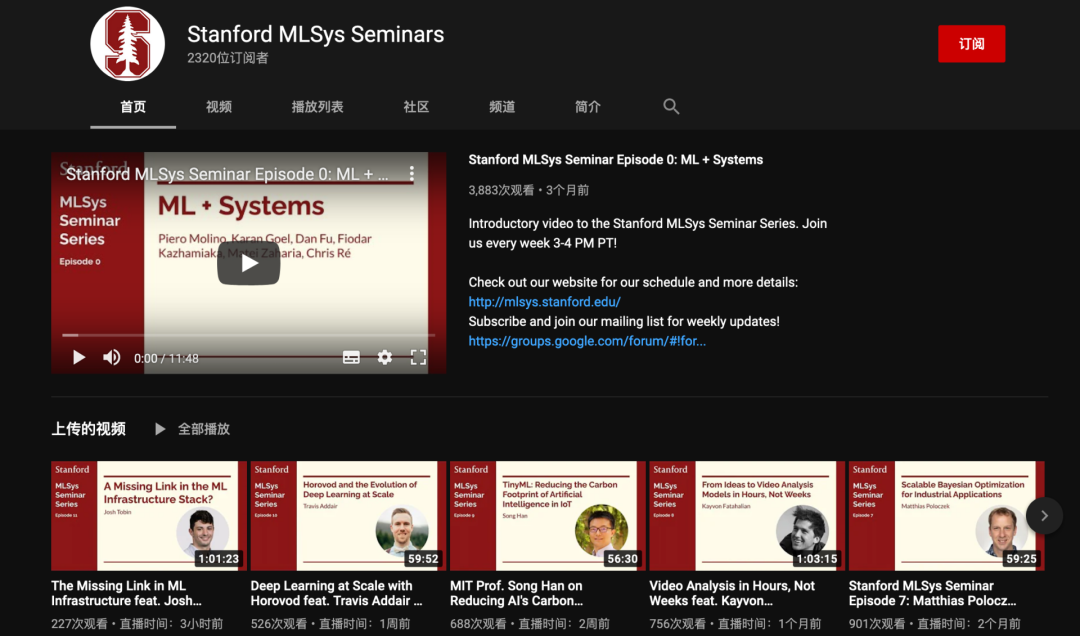1080x636 pixels.
Task: Click the Stanford channel avatar logo
Action: pos(127,44)
